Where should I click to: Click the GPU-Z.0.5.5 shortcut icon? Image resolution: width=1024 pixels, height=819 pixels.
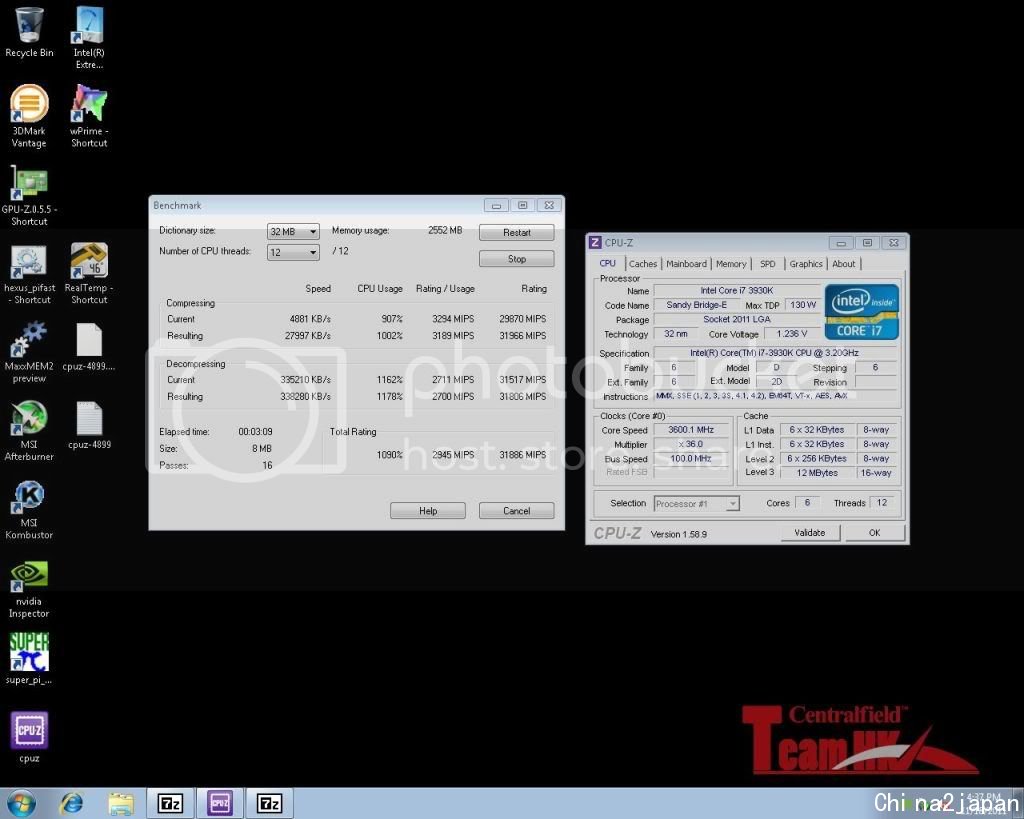click(29, 195)
